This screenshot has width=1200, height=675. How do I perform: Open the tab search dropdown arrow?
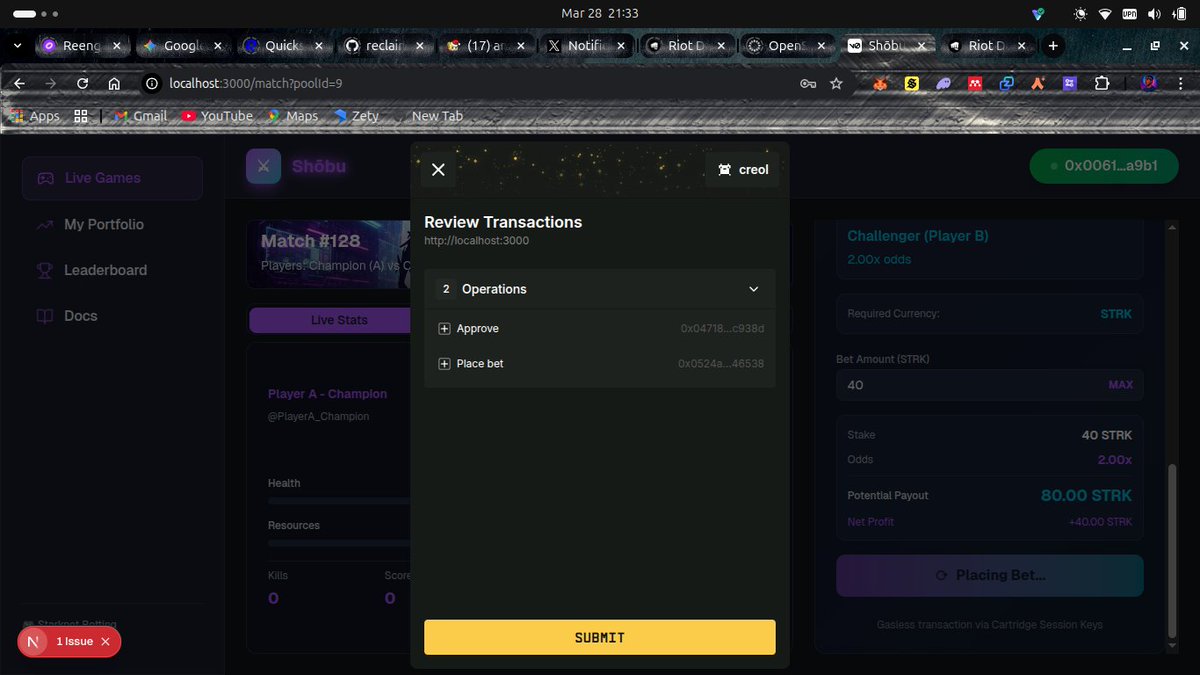pyautogui.click(x=17, y=45)
